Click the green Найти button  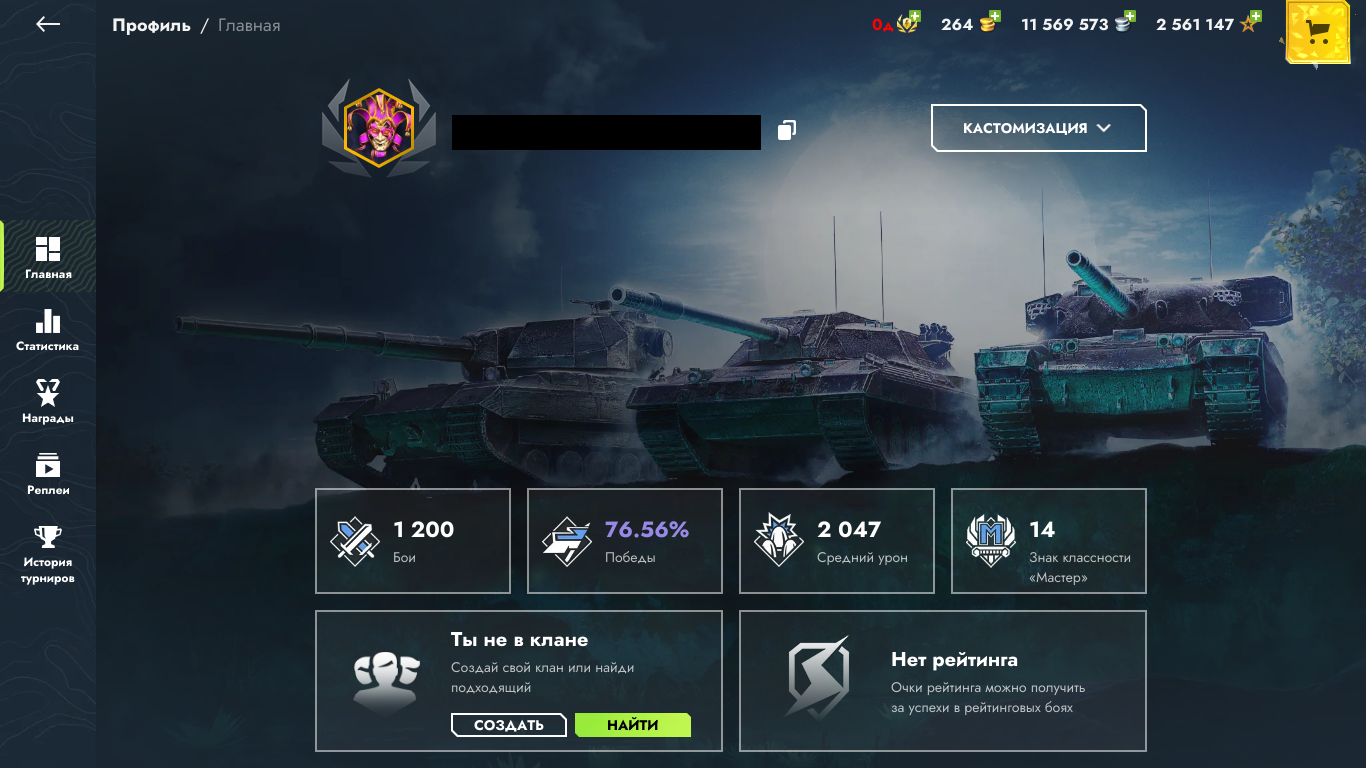[x=633, y=725]
